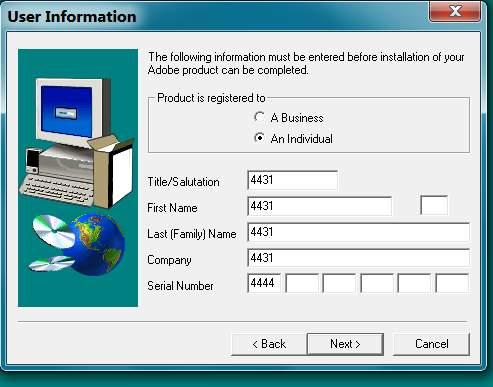
Task: Cancel the installation
Action: [x=431, y=344]
